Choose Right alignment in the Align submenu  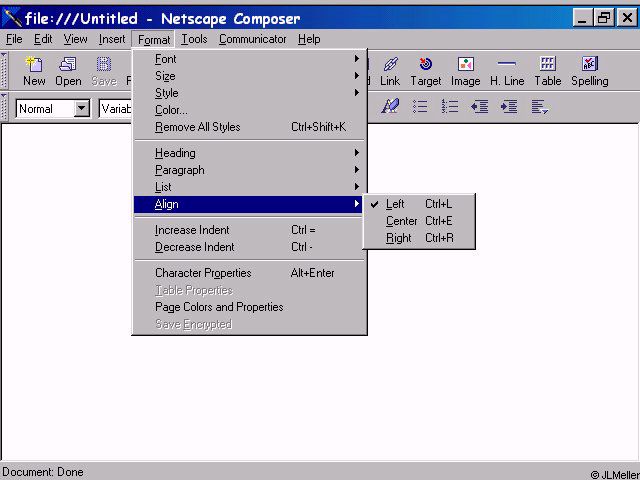click(x=419, y=238)
